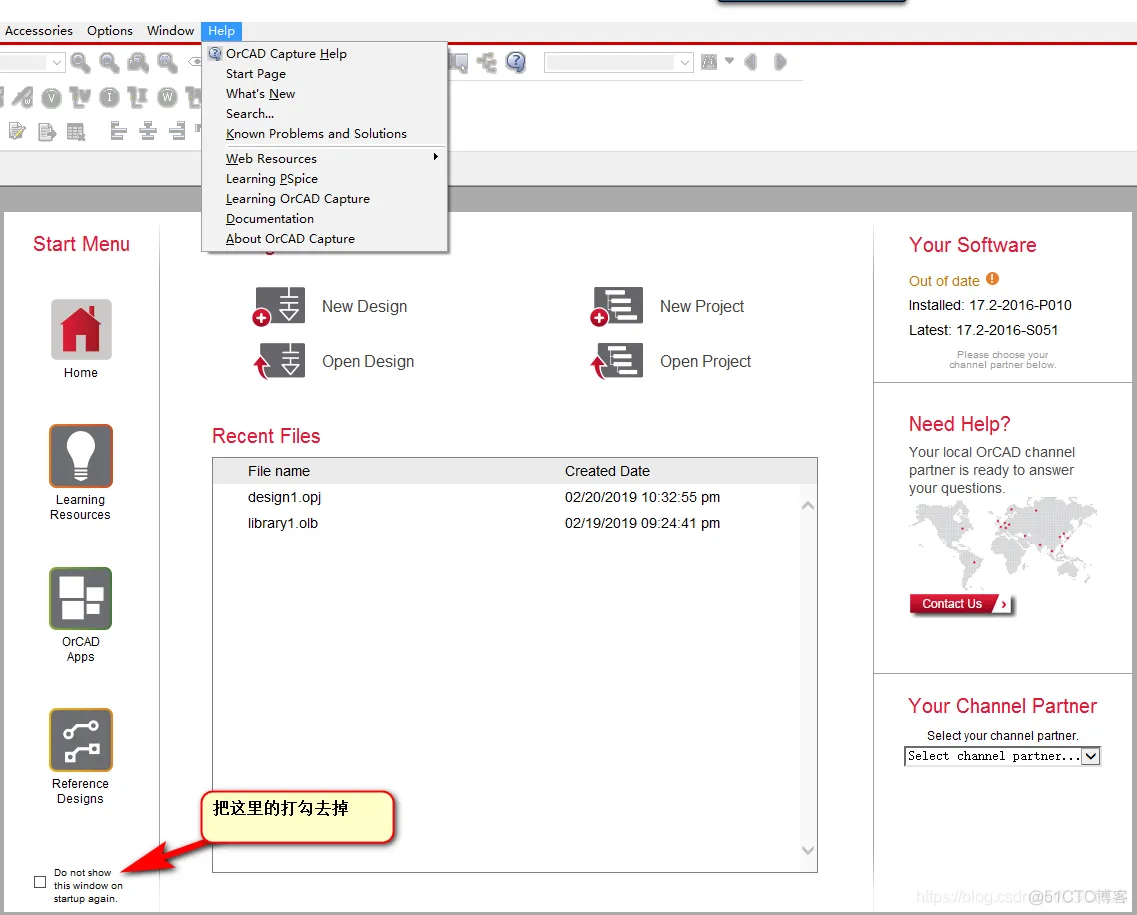This screenshot has height=915, width=1137.
Task: Click the 02/20/2019 10:32:55 pm date cell
Action: 642,497
